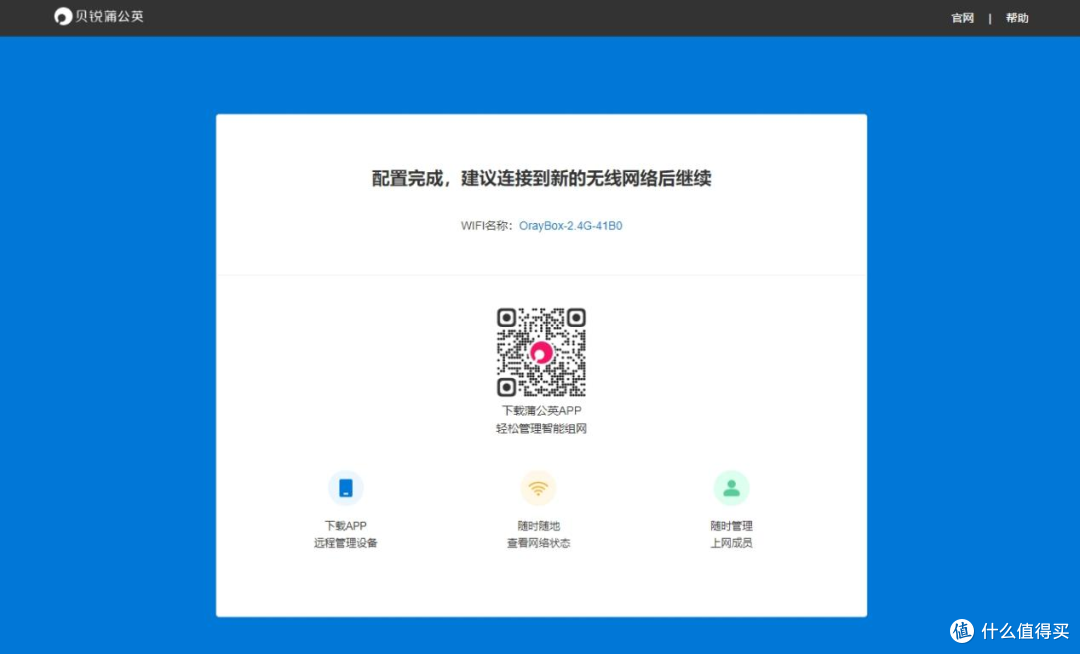Click the 贝锐蒲公英 logo in header
The image size is (1080, 654).
[x=98, y=16]
